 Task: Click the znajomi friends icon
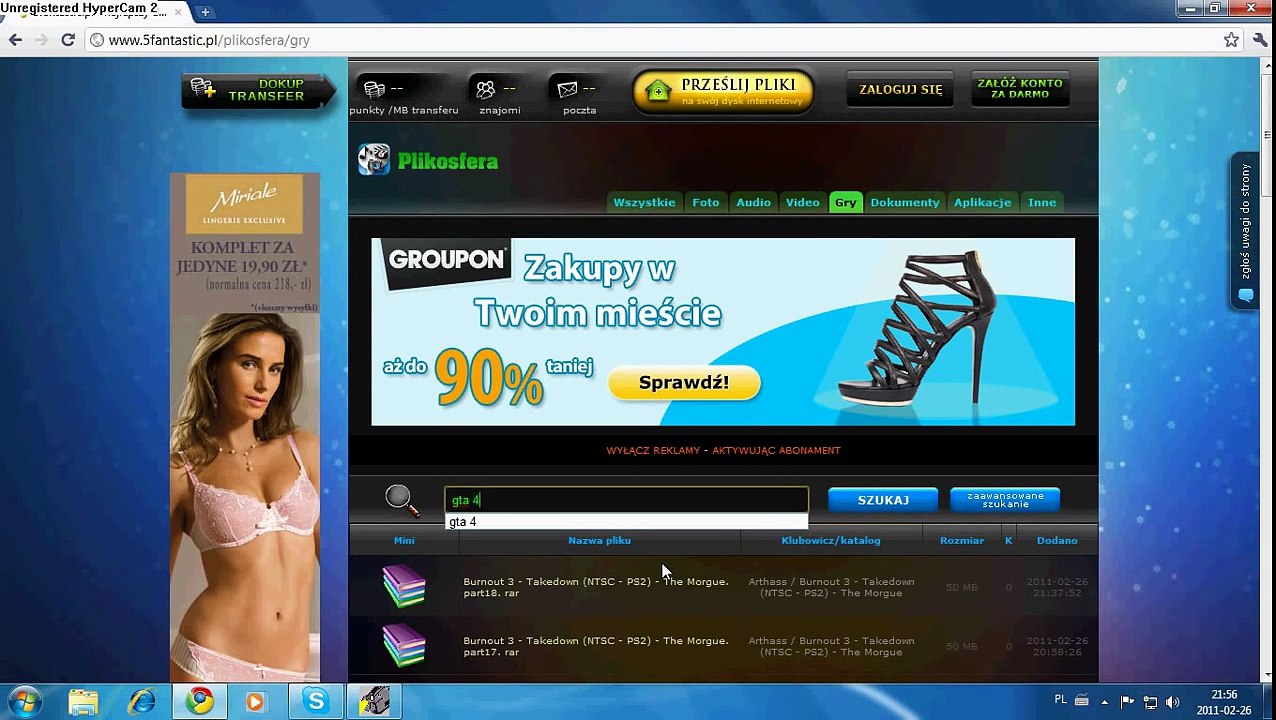pyautogui.click(x=486, y=89)
